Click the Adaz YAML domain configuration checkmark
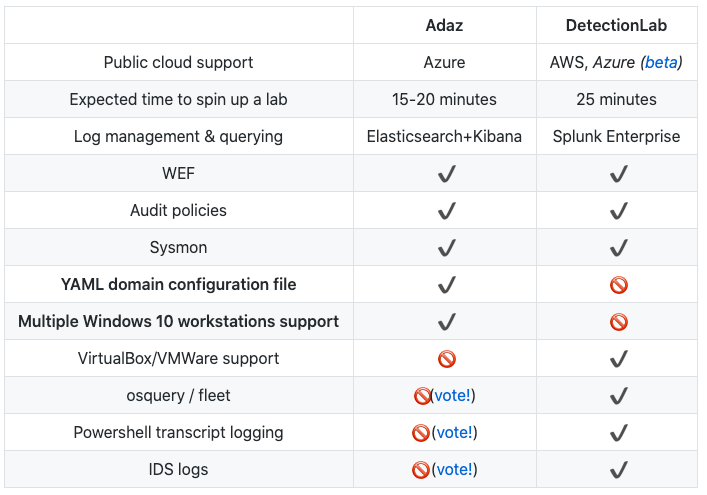The image size is (707, 495). [x=446, y=285]
